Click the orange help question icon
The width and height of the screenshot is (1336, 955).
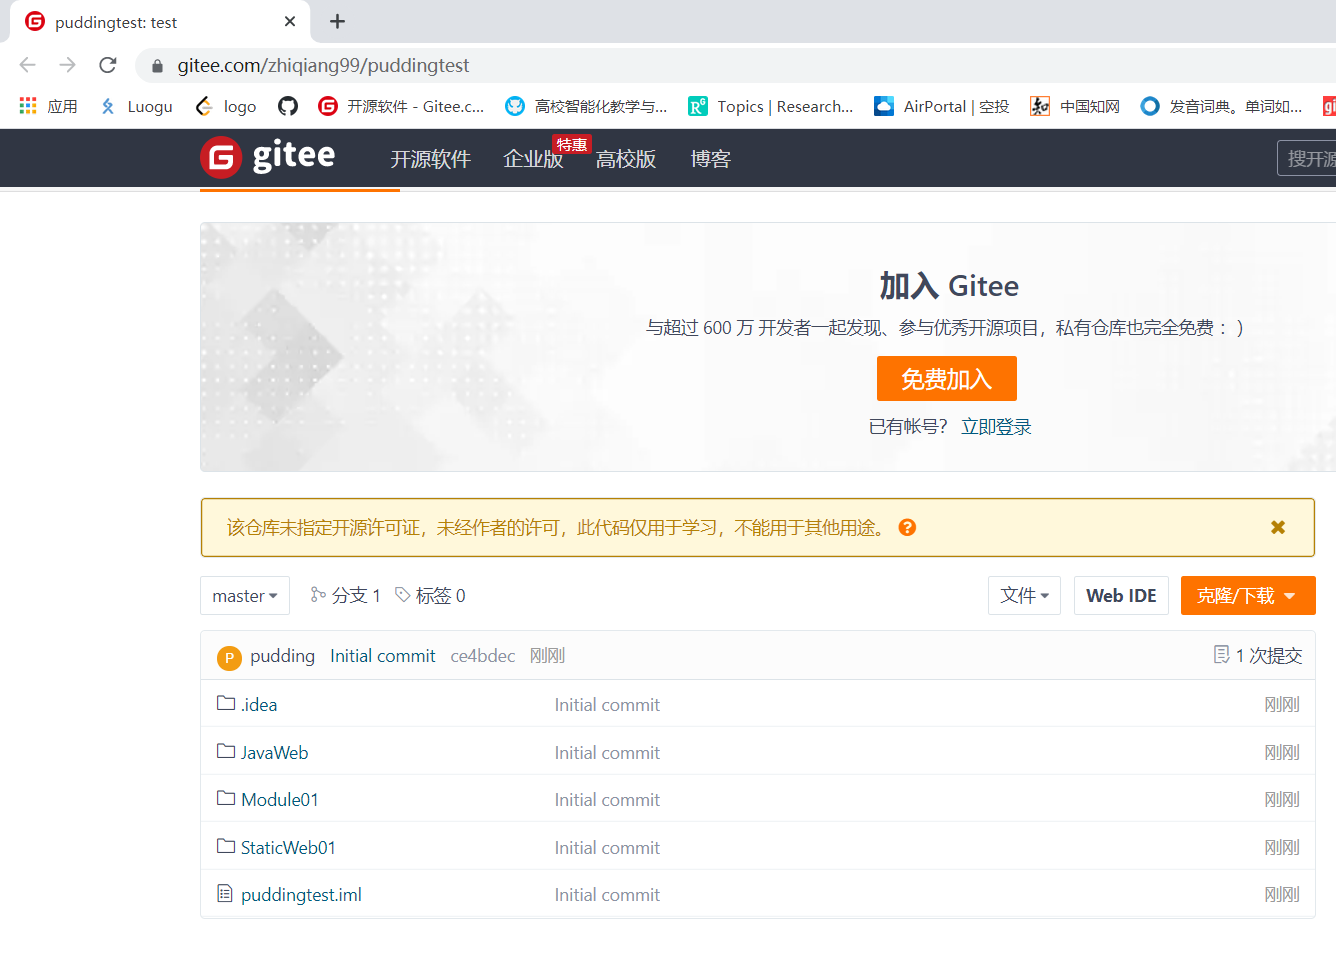pos(907,527)
